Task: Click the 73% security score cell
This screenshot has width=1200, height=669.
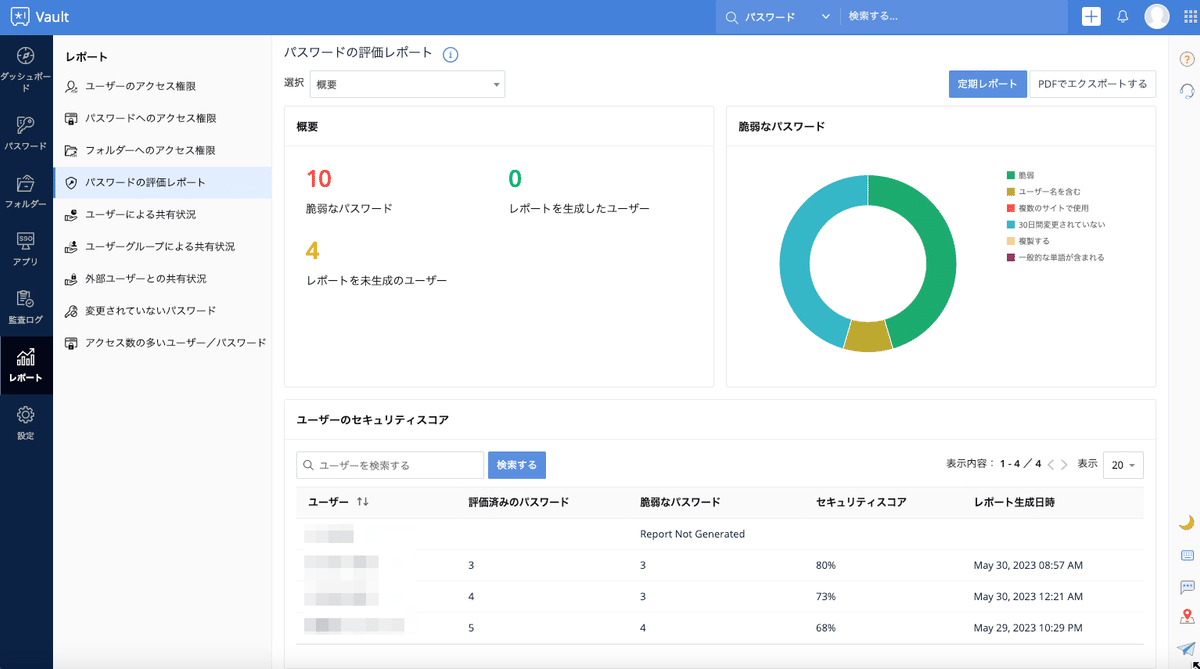Action: click(x=826, y=596)
